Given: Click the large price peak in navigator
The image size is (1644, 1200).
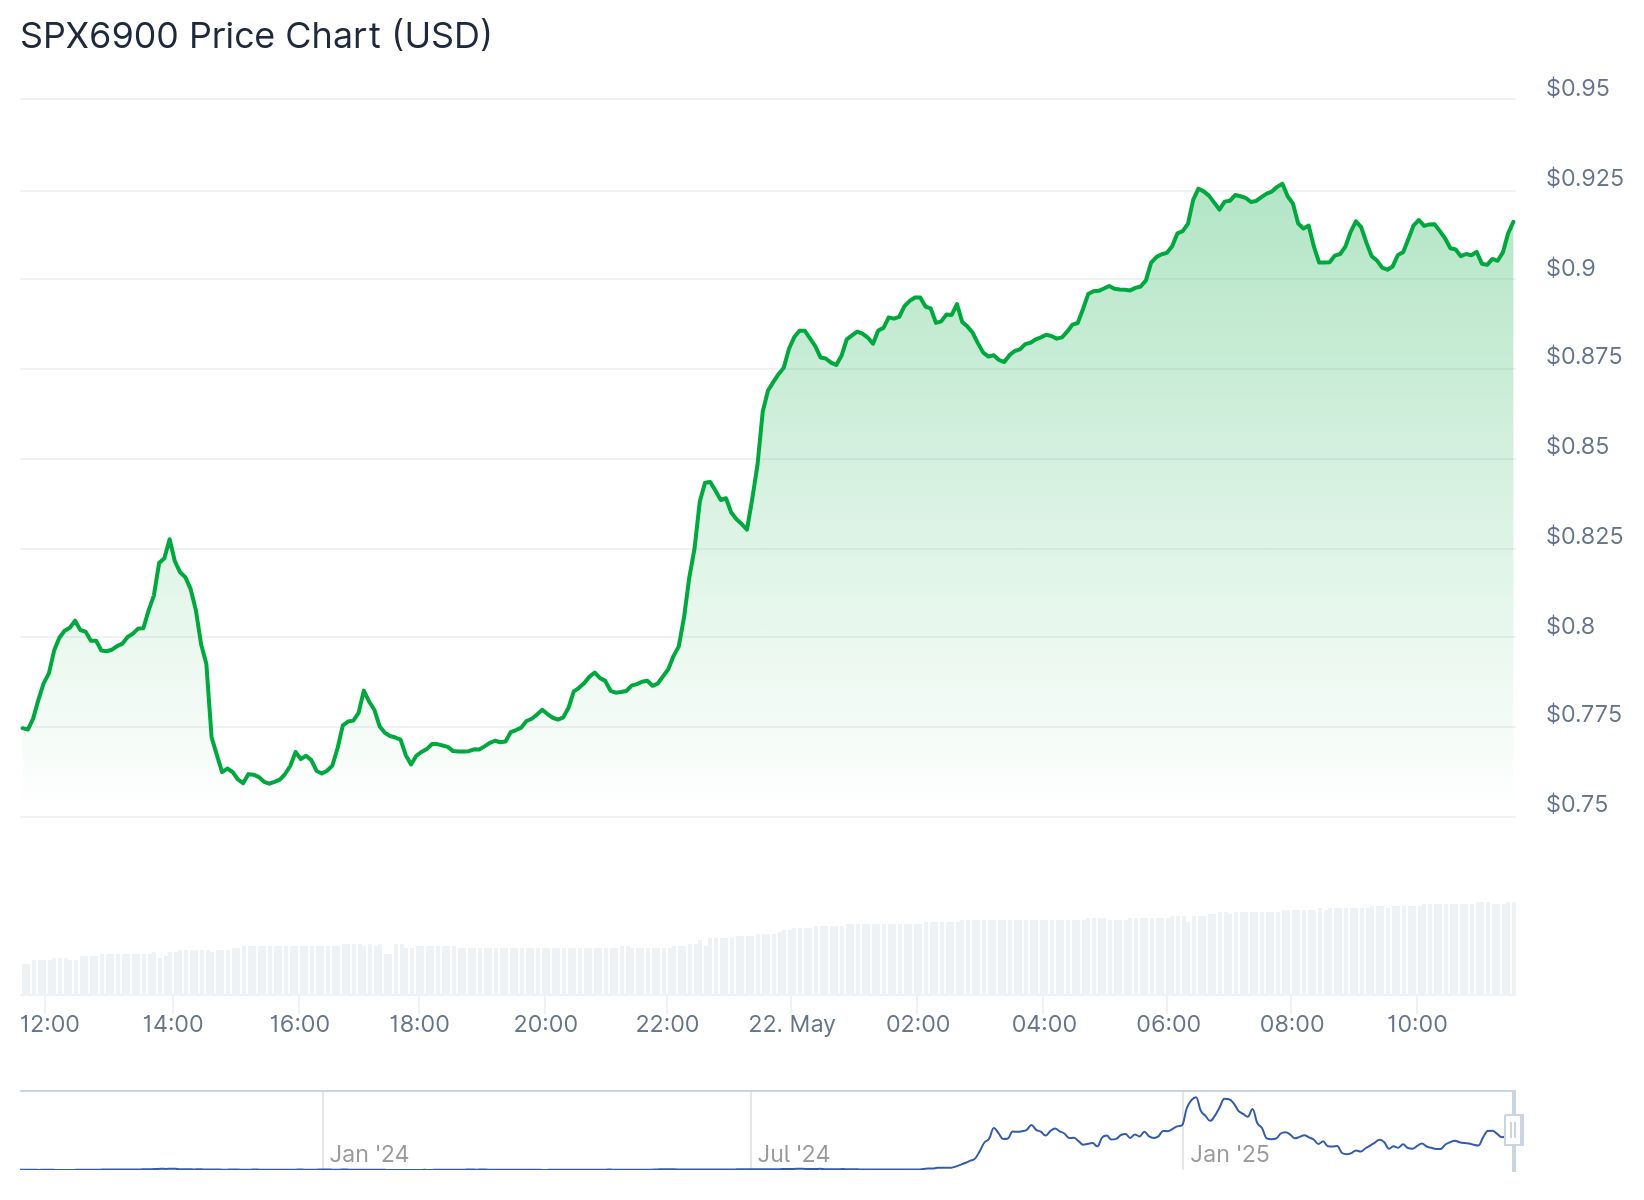Looking at the screenshot, I should click(x=1194, y=1098).
